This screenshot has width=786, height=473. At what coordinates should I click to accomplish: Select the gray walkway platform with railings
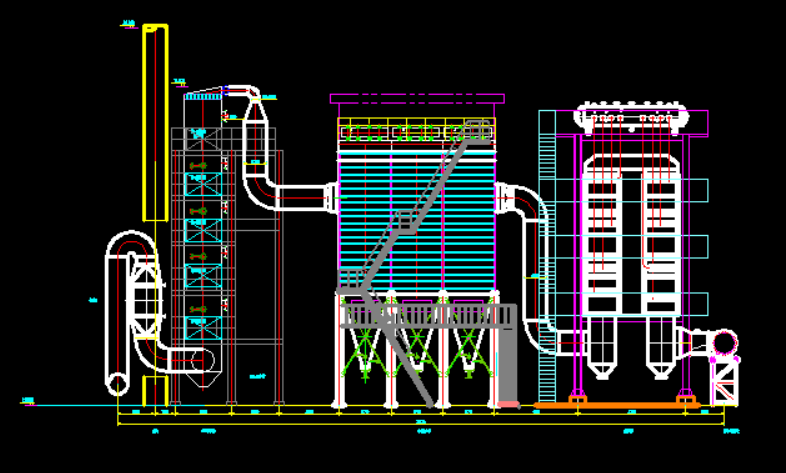pyautogui.click(x=429, y=316)
